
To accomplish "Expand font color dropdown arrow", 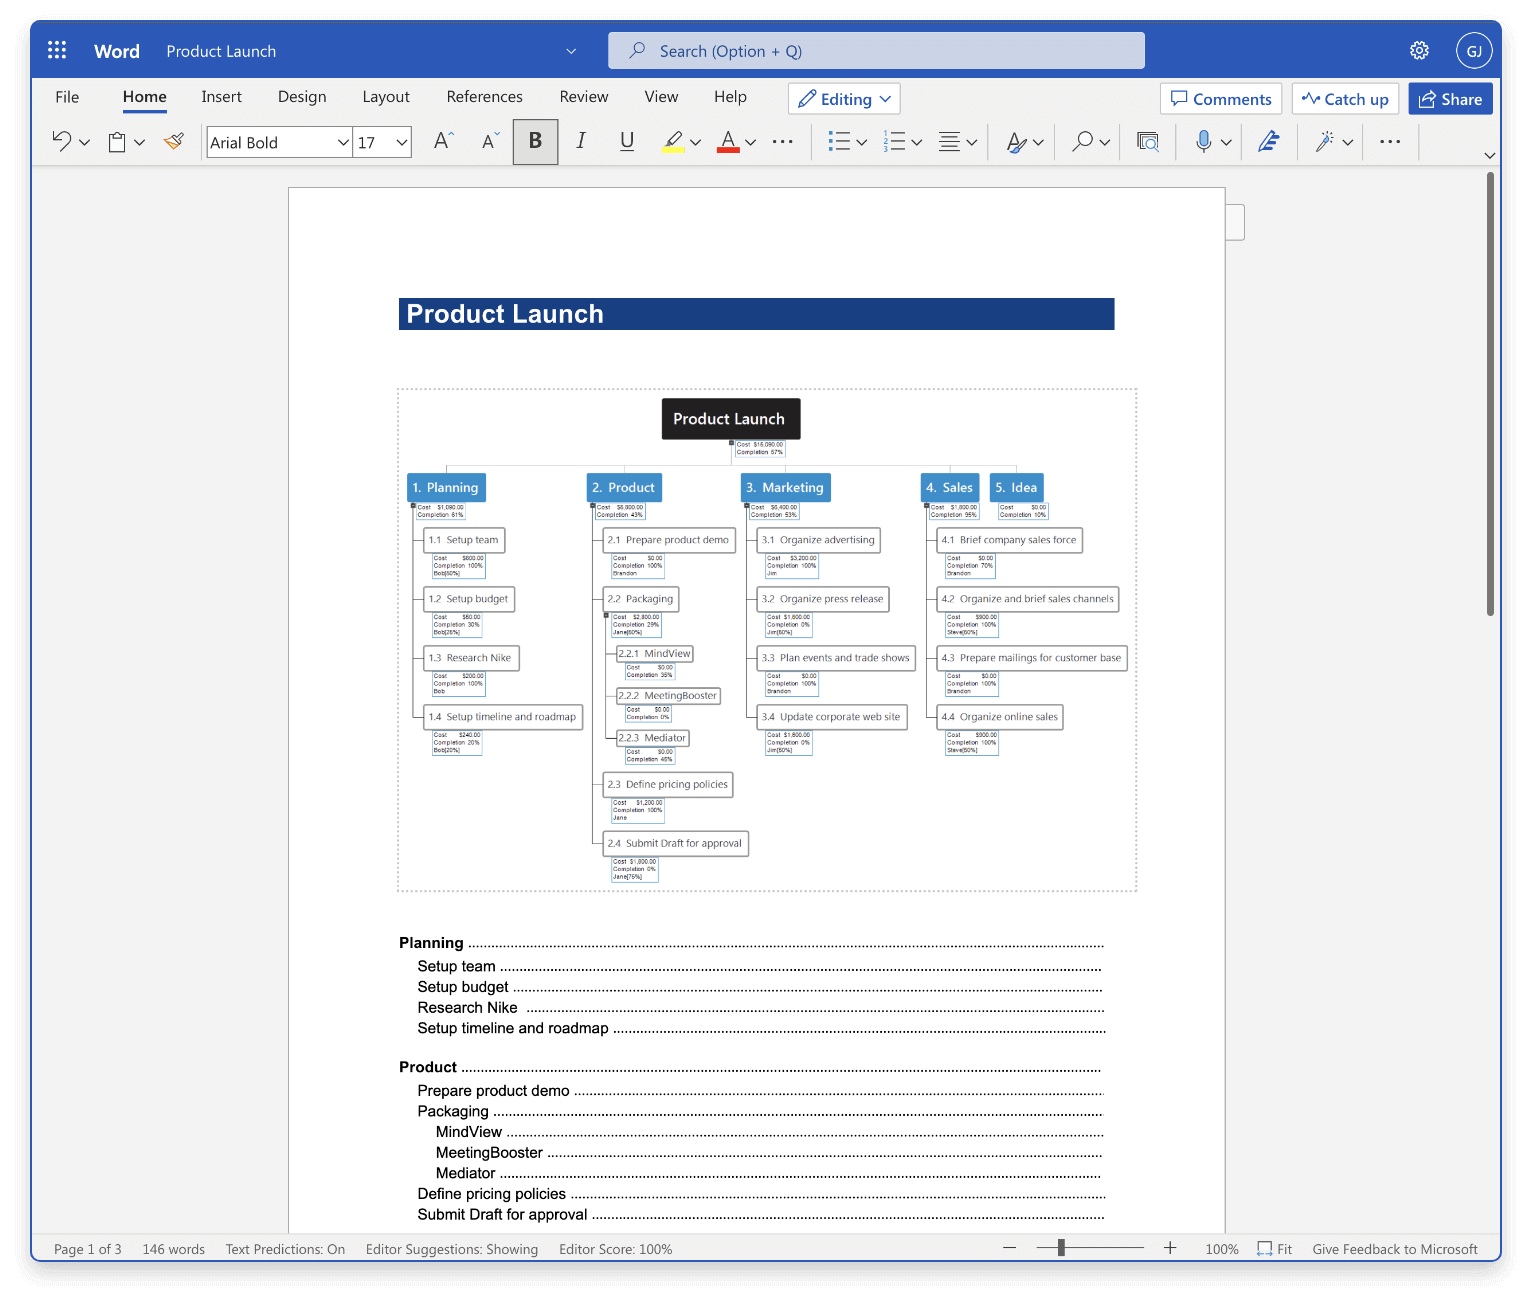I will [x=750, y=143].
